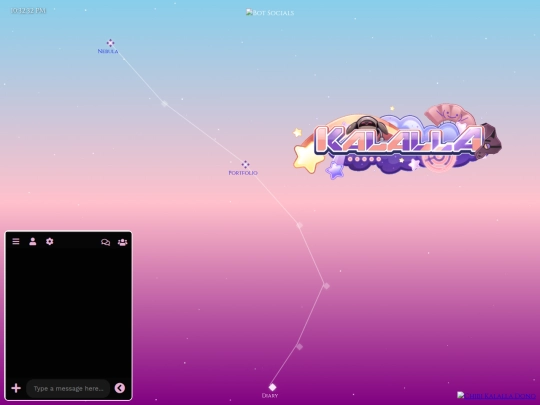
Task: Open chat settings gear icon
Action: click(x=50, y=241)
